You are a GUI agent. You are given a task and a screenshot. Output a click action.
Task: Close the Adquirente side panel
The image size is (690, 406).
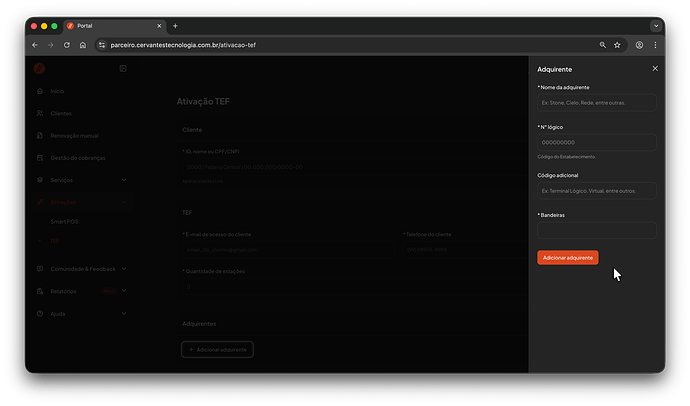[655, 69]
